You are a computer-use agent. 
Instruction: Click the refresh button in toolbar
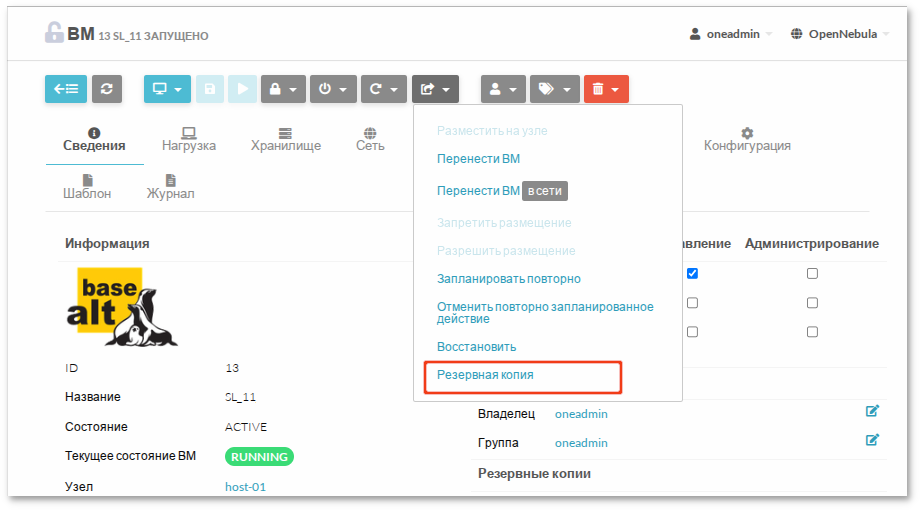pos(107,89)
